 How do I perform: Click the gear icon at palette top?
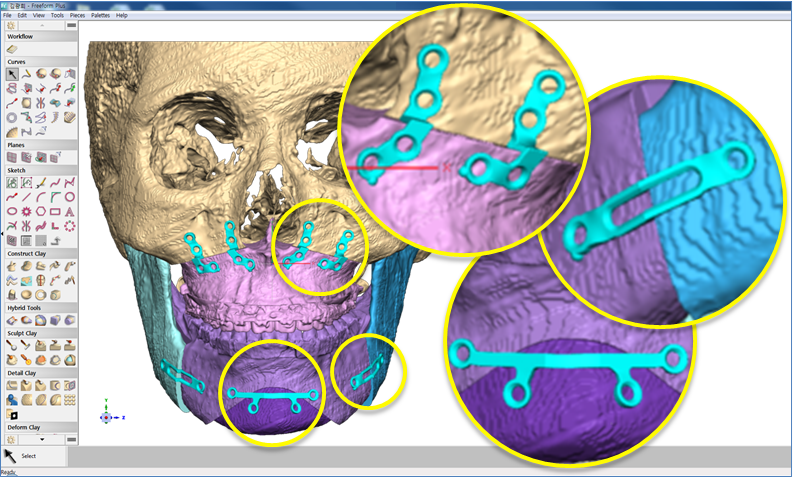(11, 26)
